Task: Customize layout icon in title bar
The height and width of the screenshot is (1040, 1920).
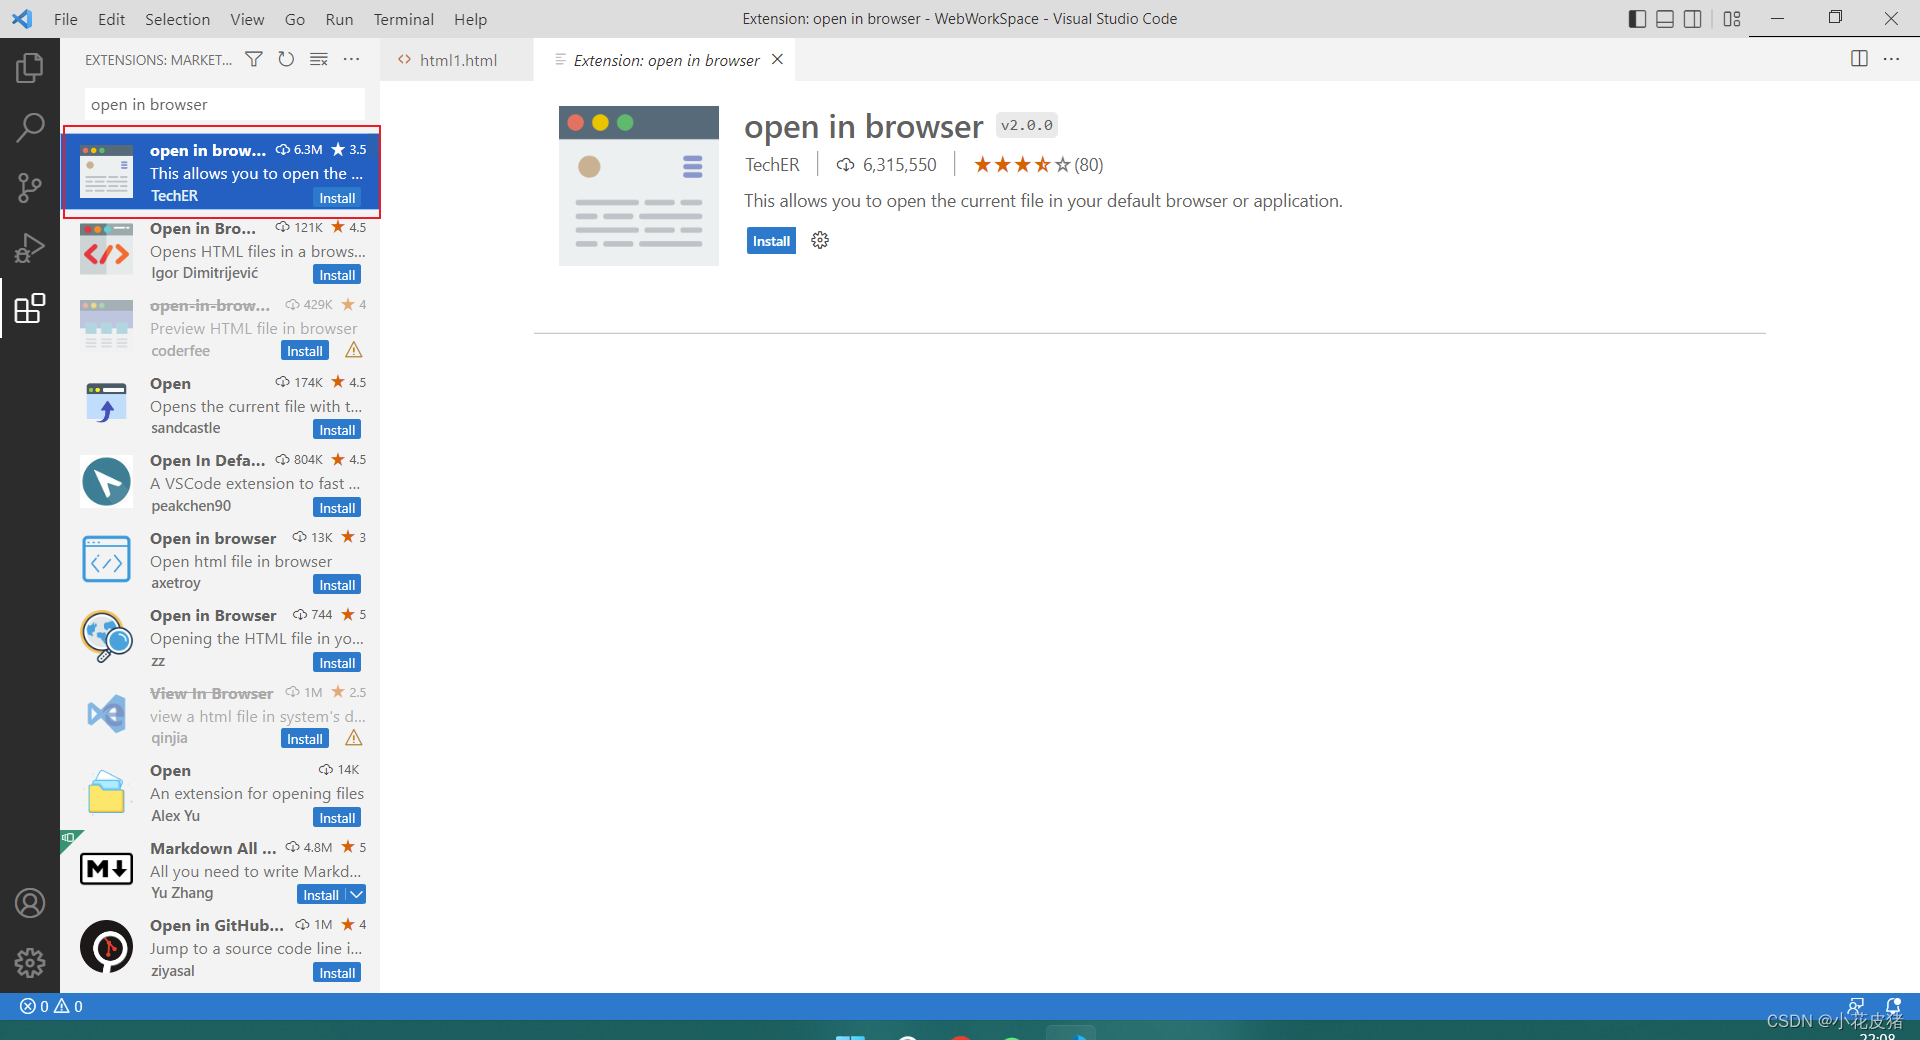Action: pos(1732,19)
